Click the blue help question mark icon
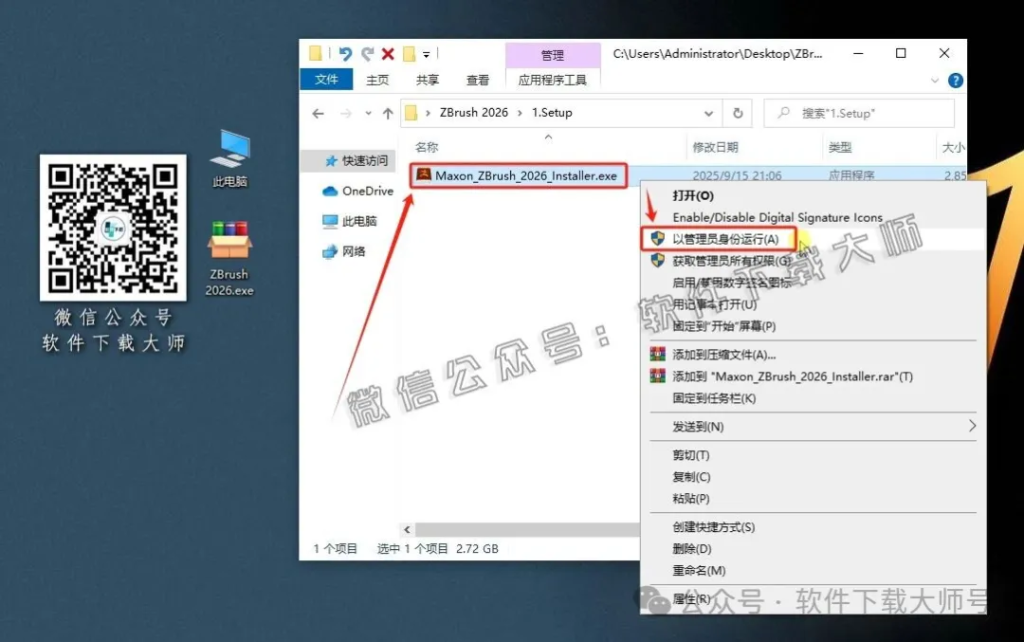 955,80
